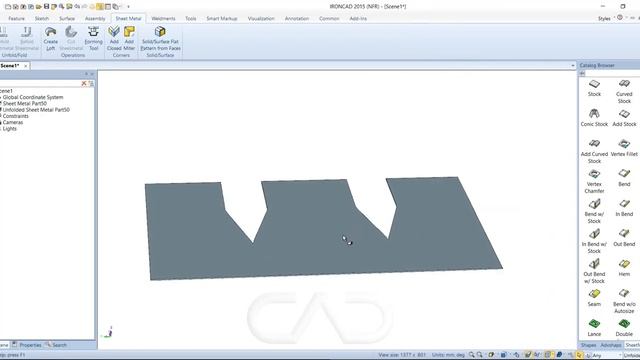This screenshot has width=640, height=360.
Task: Select Sheet Metal Part50 in scene tree
Action: click(24, 104)
